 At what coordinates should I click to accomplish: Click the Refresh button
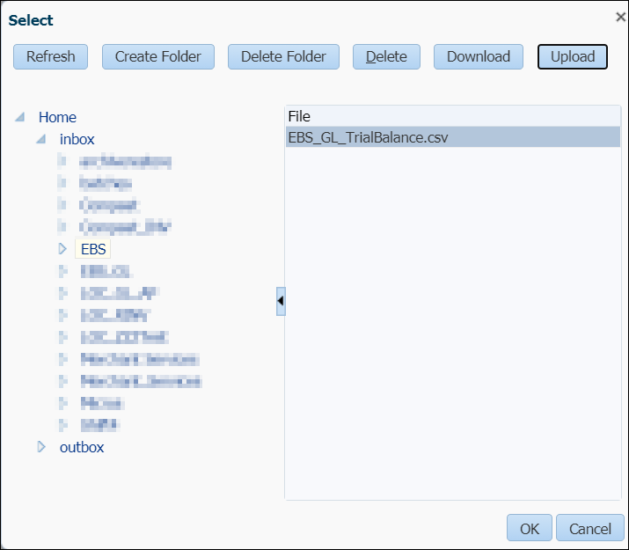(x=51, y=57)
